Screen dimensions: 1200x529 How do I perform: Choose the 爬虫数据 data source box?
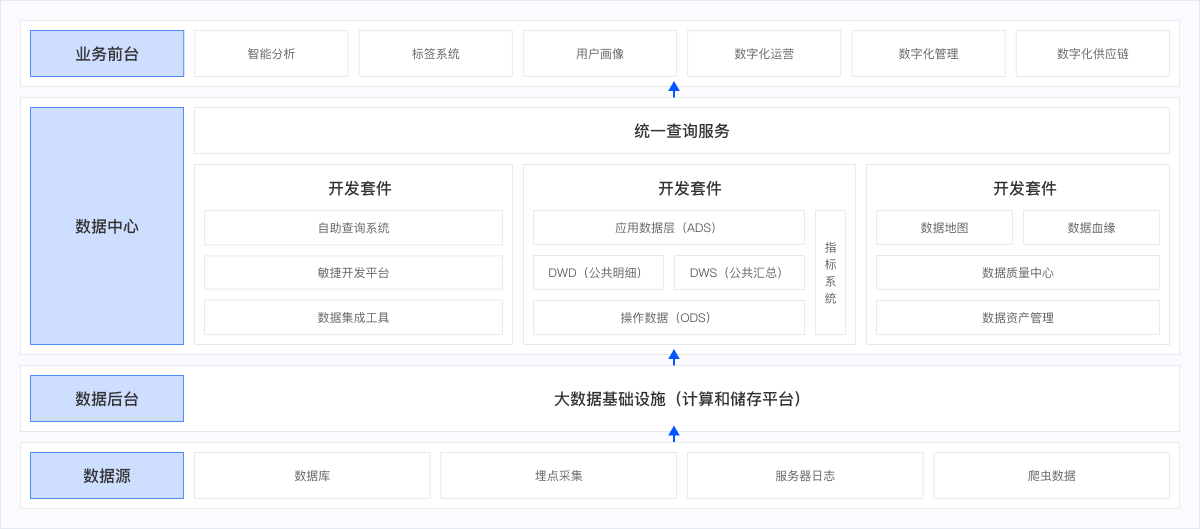coord(1051,476)
